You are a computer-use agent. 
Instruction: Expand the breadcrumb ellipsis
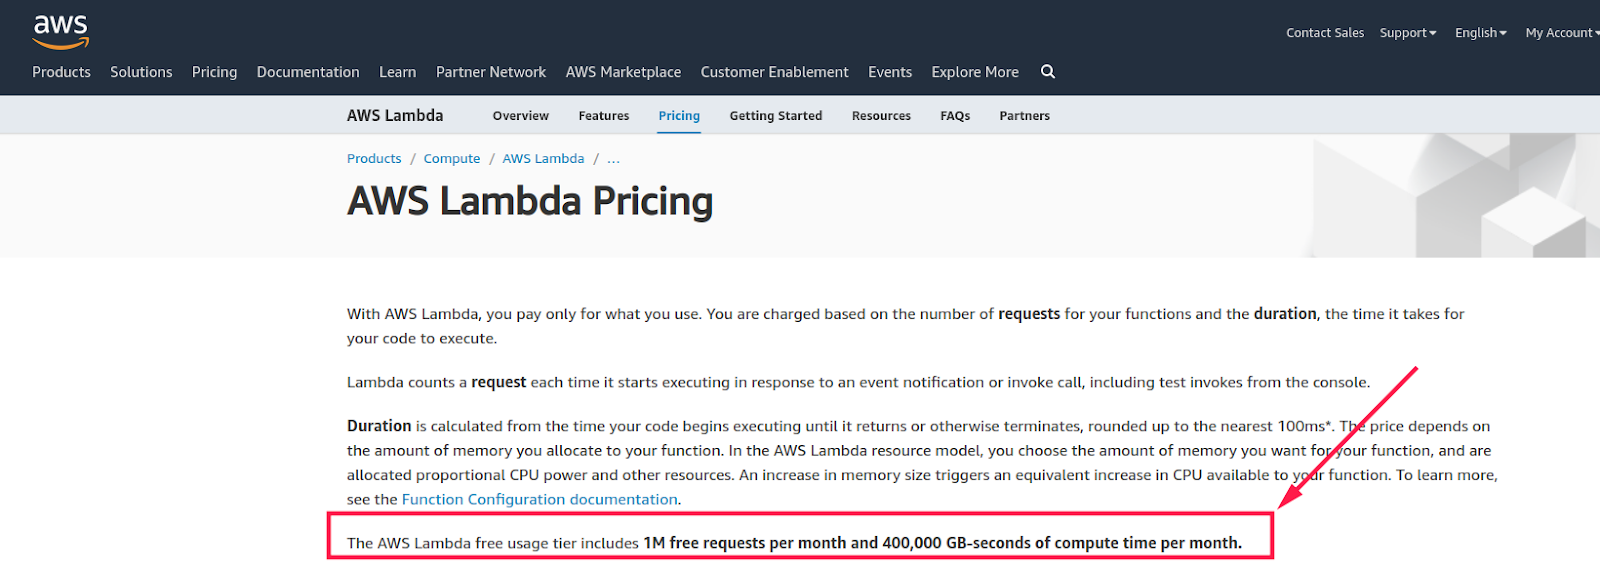614,159
